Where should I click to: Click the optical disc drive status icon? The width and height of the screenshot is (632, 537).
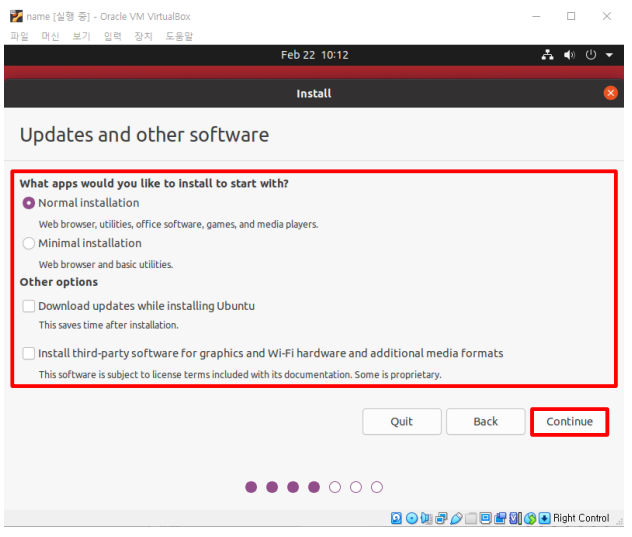(x=412, y=518)
